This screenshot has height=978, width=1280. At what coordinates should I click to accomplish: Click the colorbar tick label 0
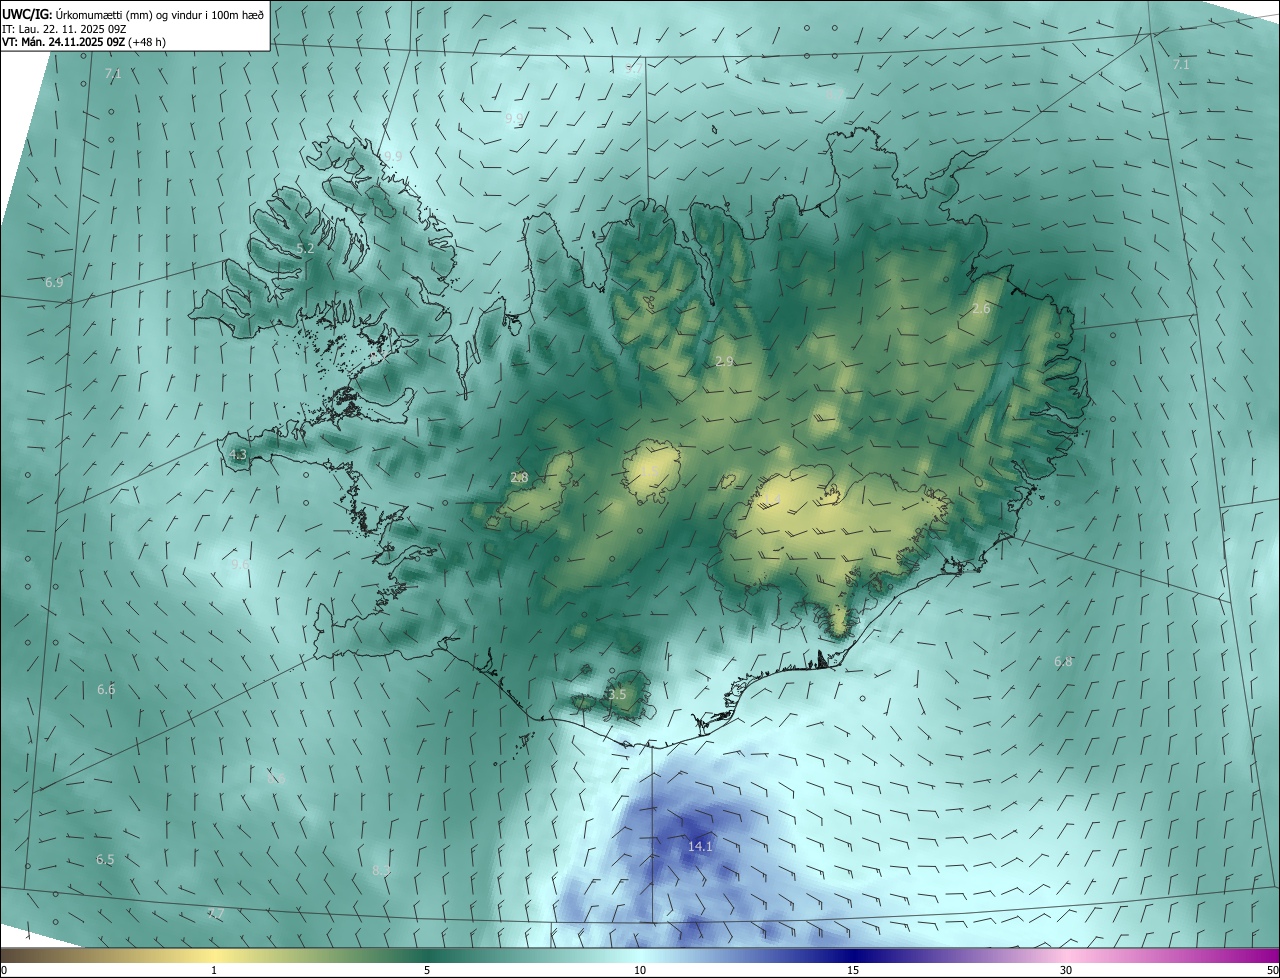click(x=4, y=970)
